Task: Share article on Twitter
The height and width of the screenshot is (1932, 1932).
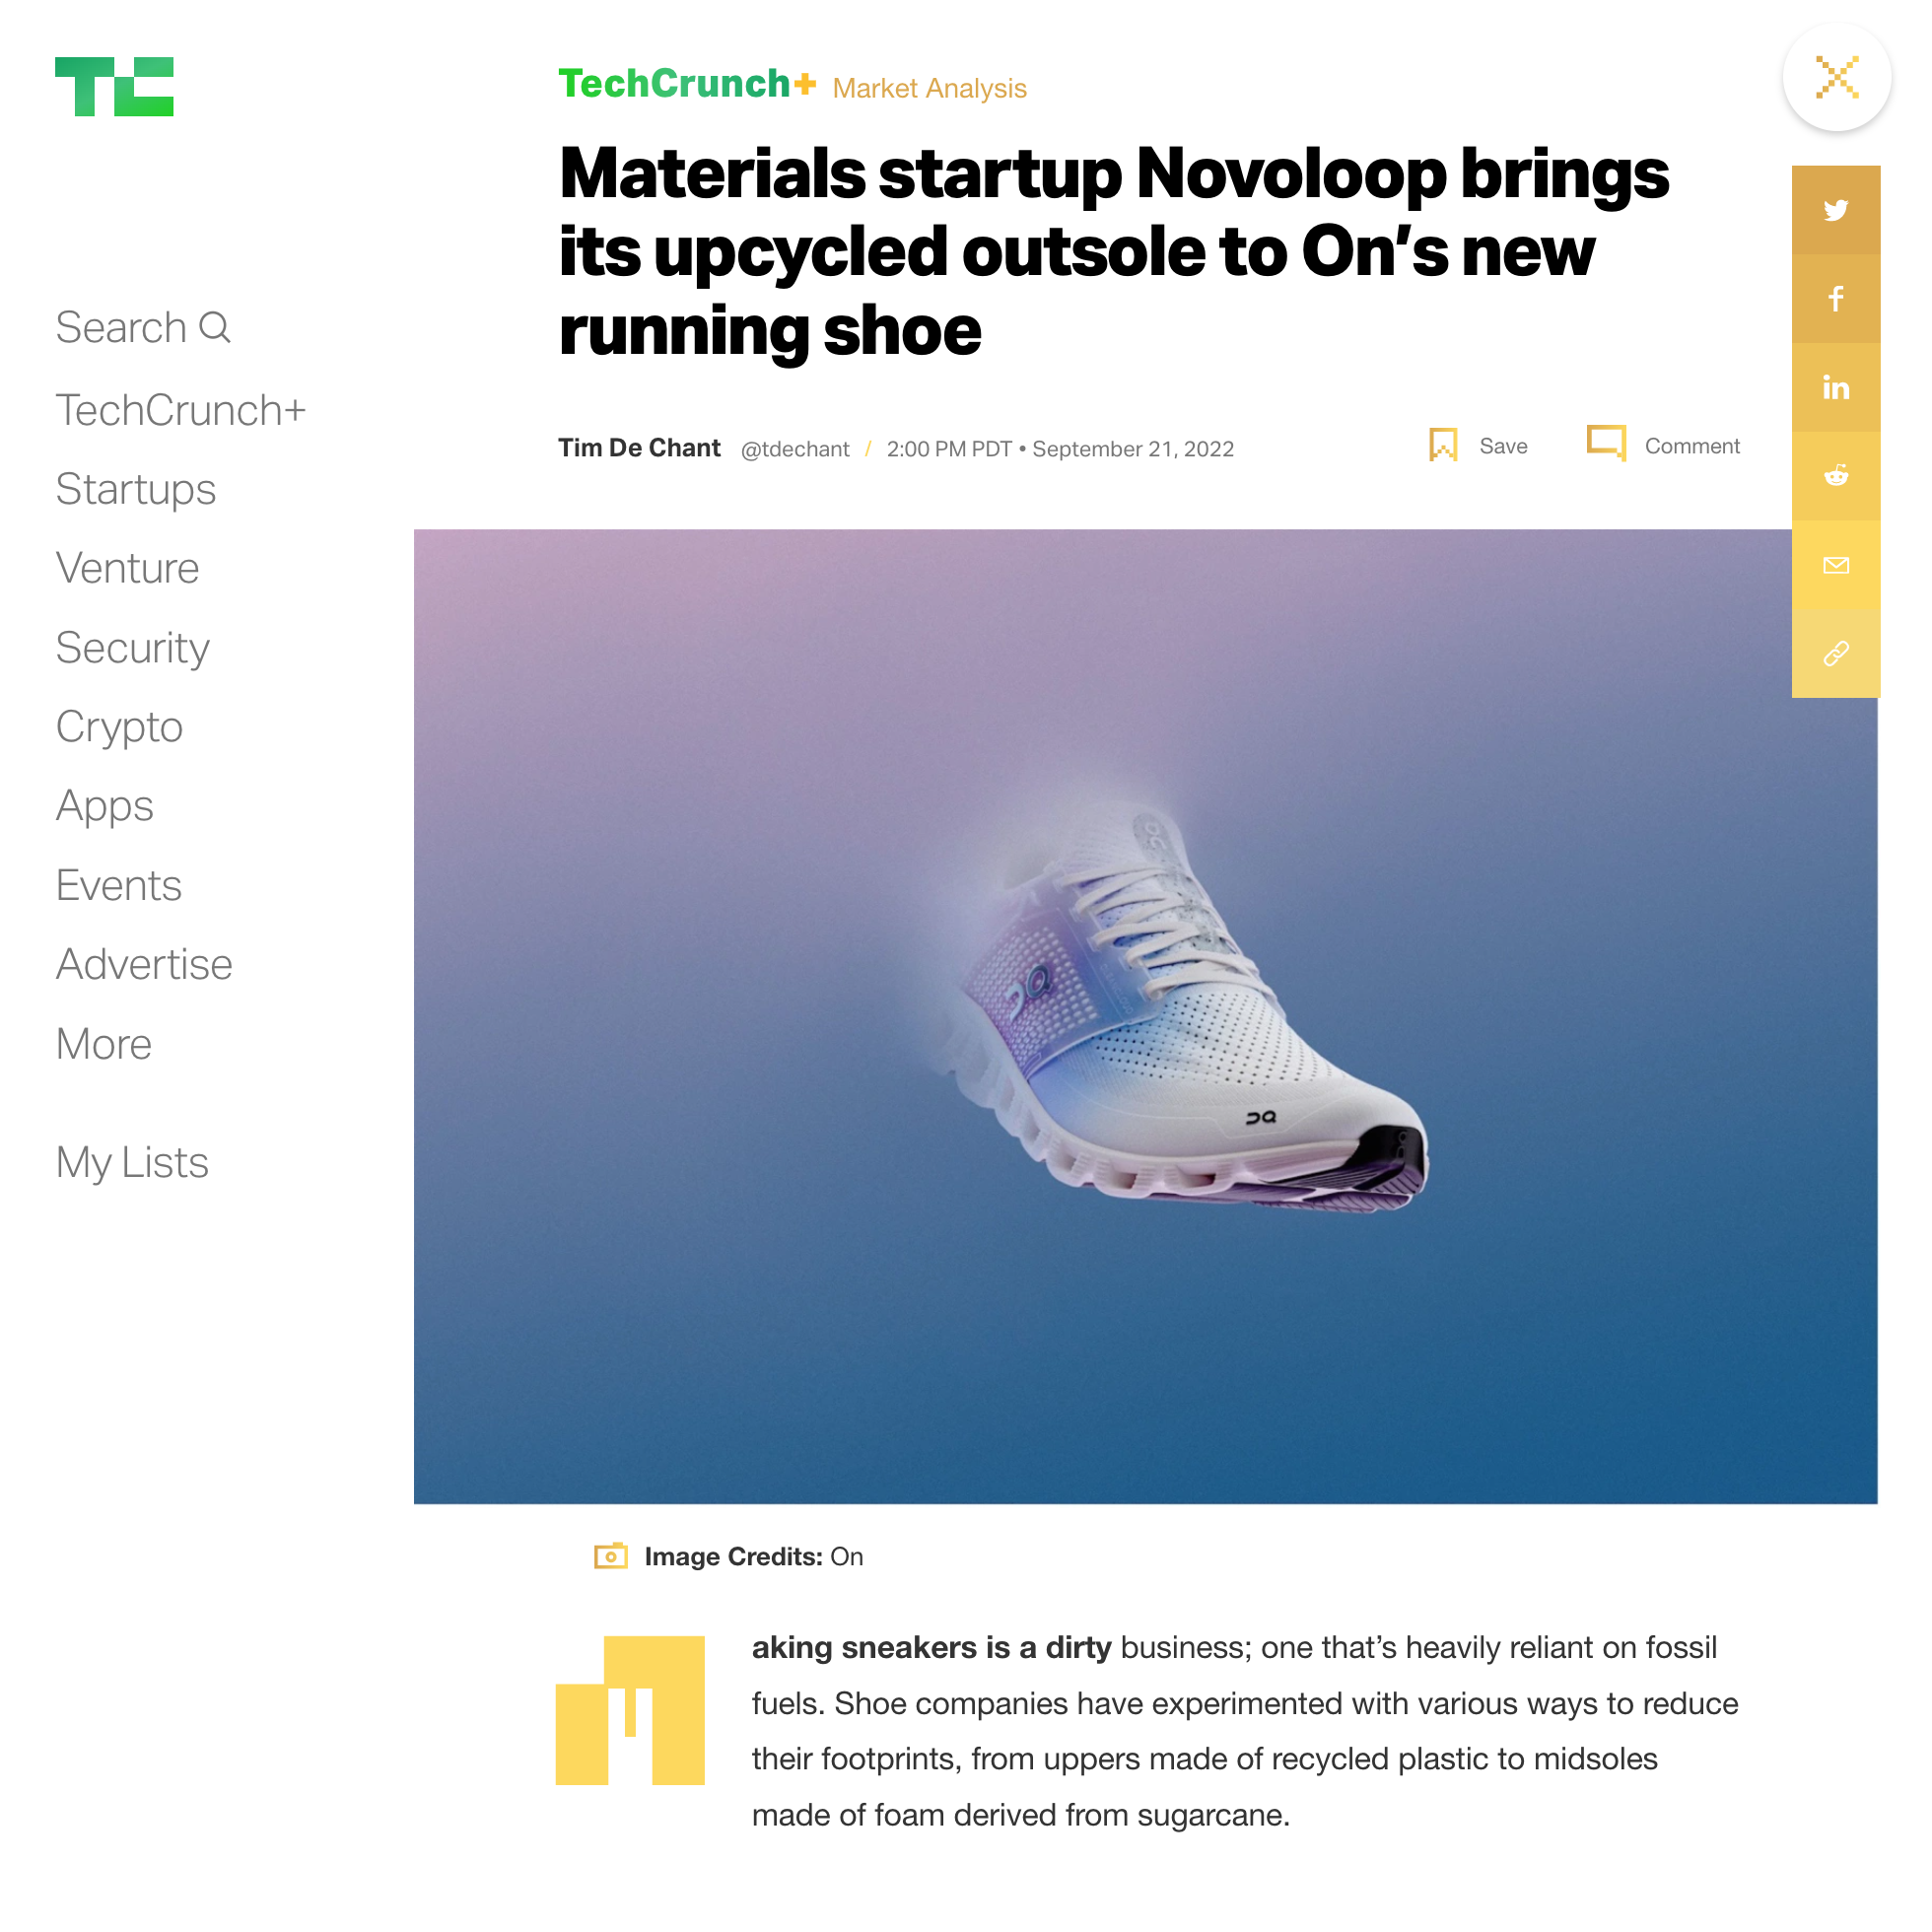Action: pyautogui.click(x=1835, y=210)
